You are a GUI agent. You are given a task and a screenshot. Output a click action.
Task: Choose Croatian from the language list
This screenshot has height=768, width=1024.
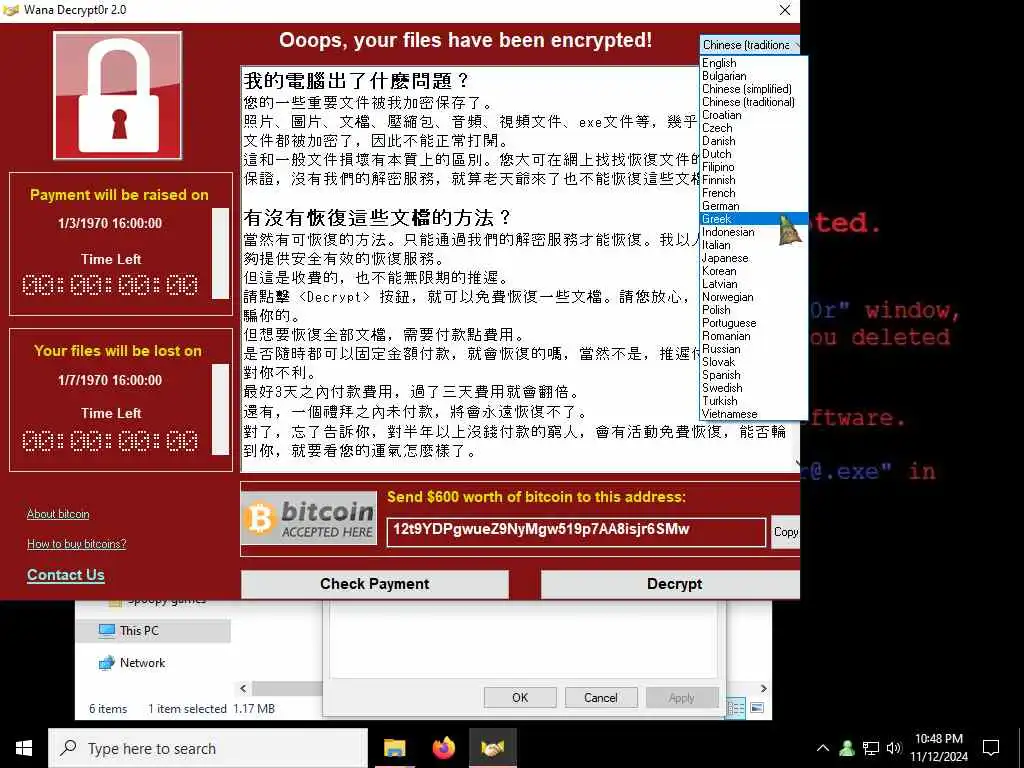tap(754, 115)
